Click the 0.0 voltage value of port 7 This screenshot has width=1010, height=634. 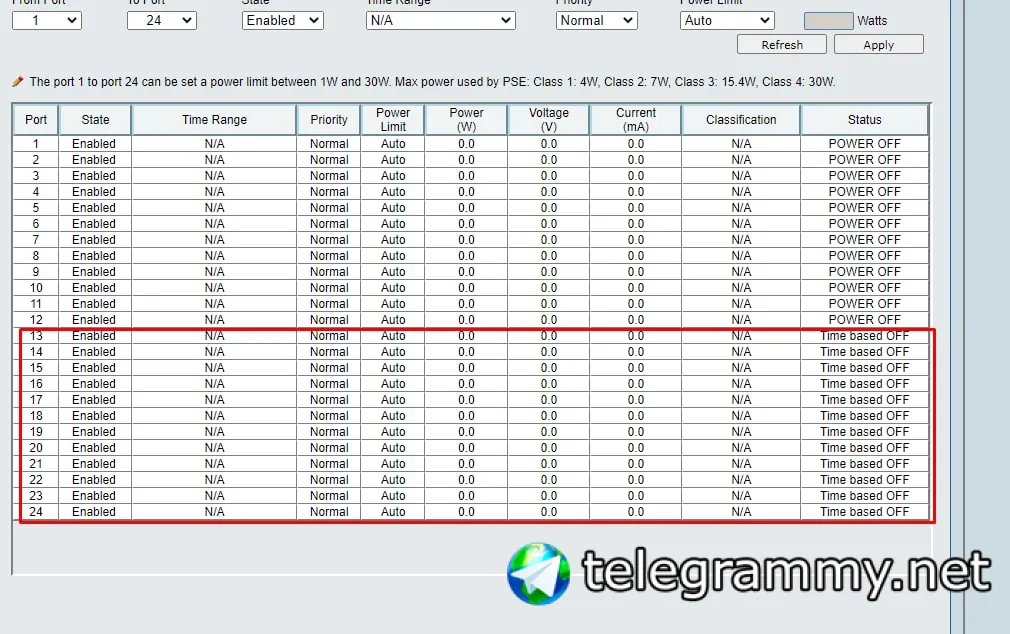(x=549, y=240)
